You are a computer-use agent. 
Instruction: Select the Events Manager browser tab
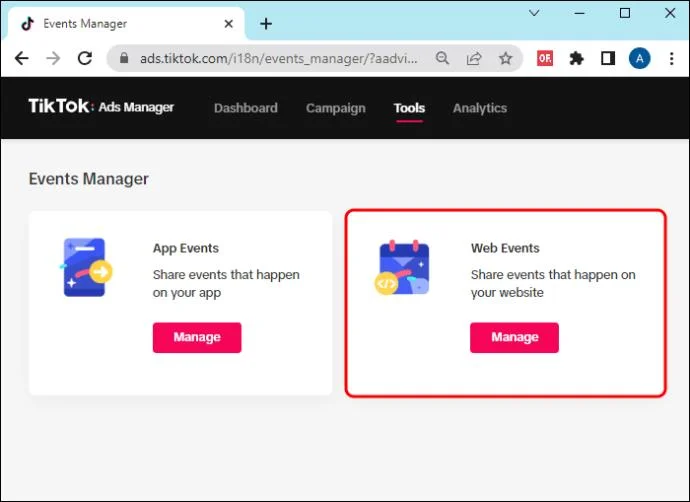tap(126, 24)
